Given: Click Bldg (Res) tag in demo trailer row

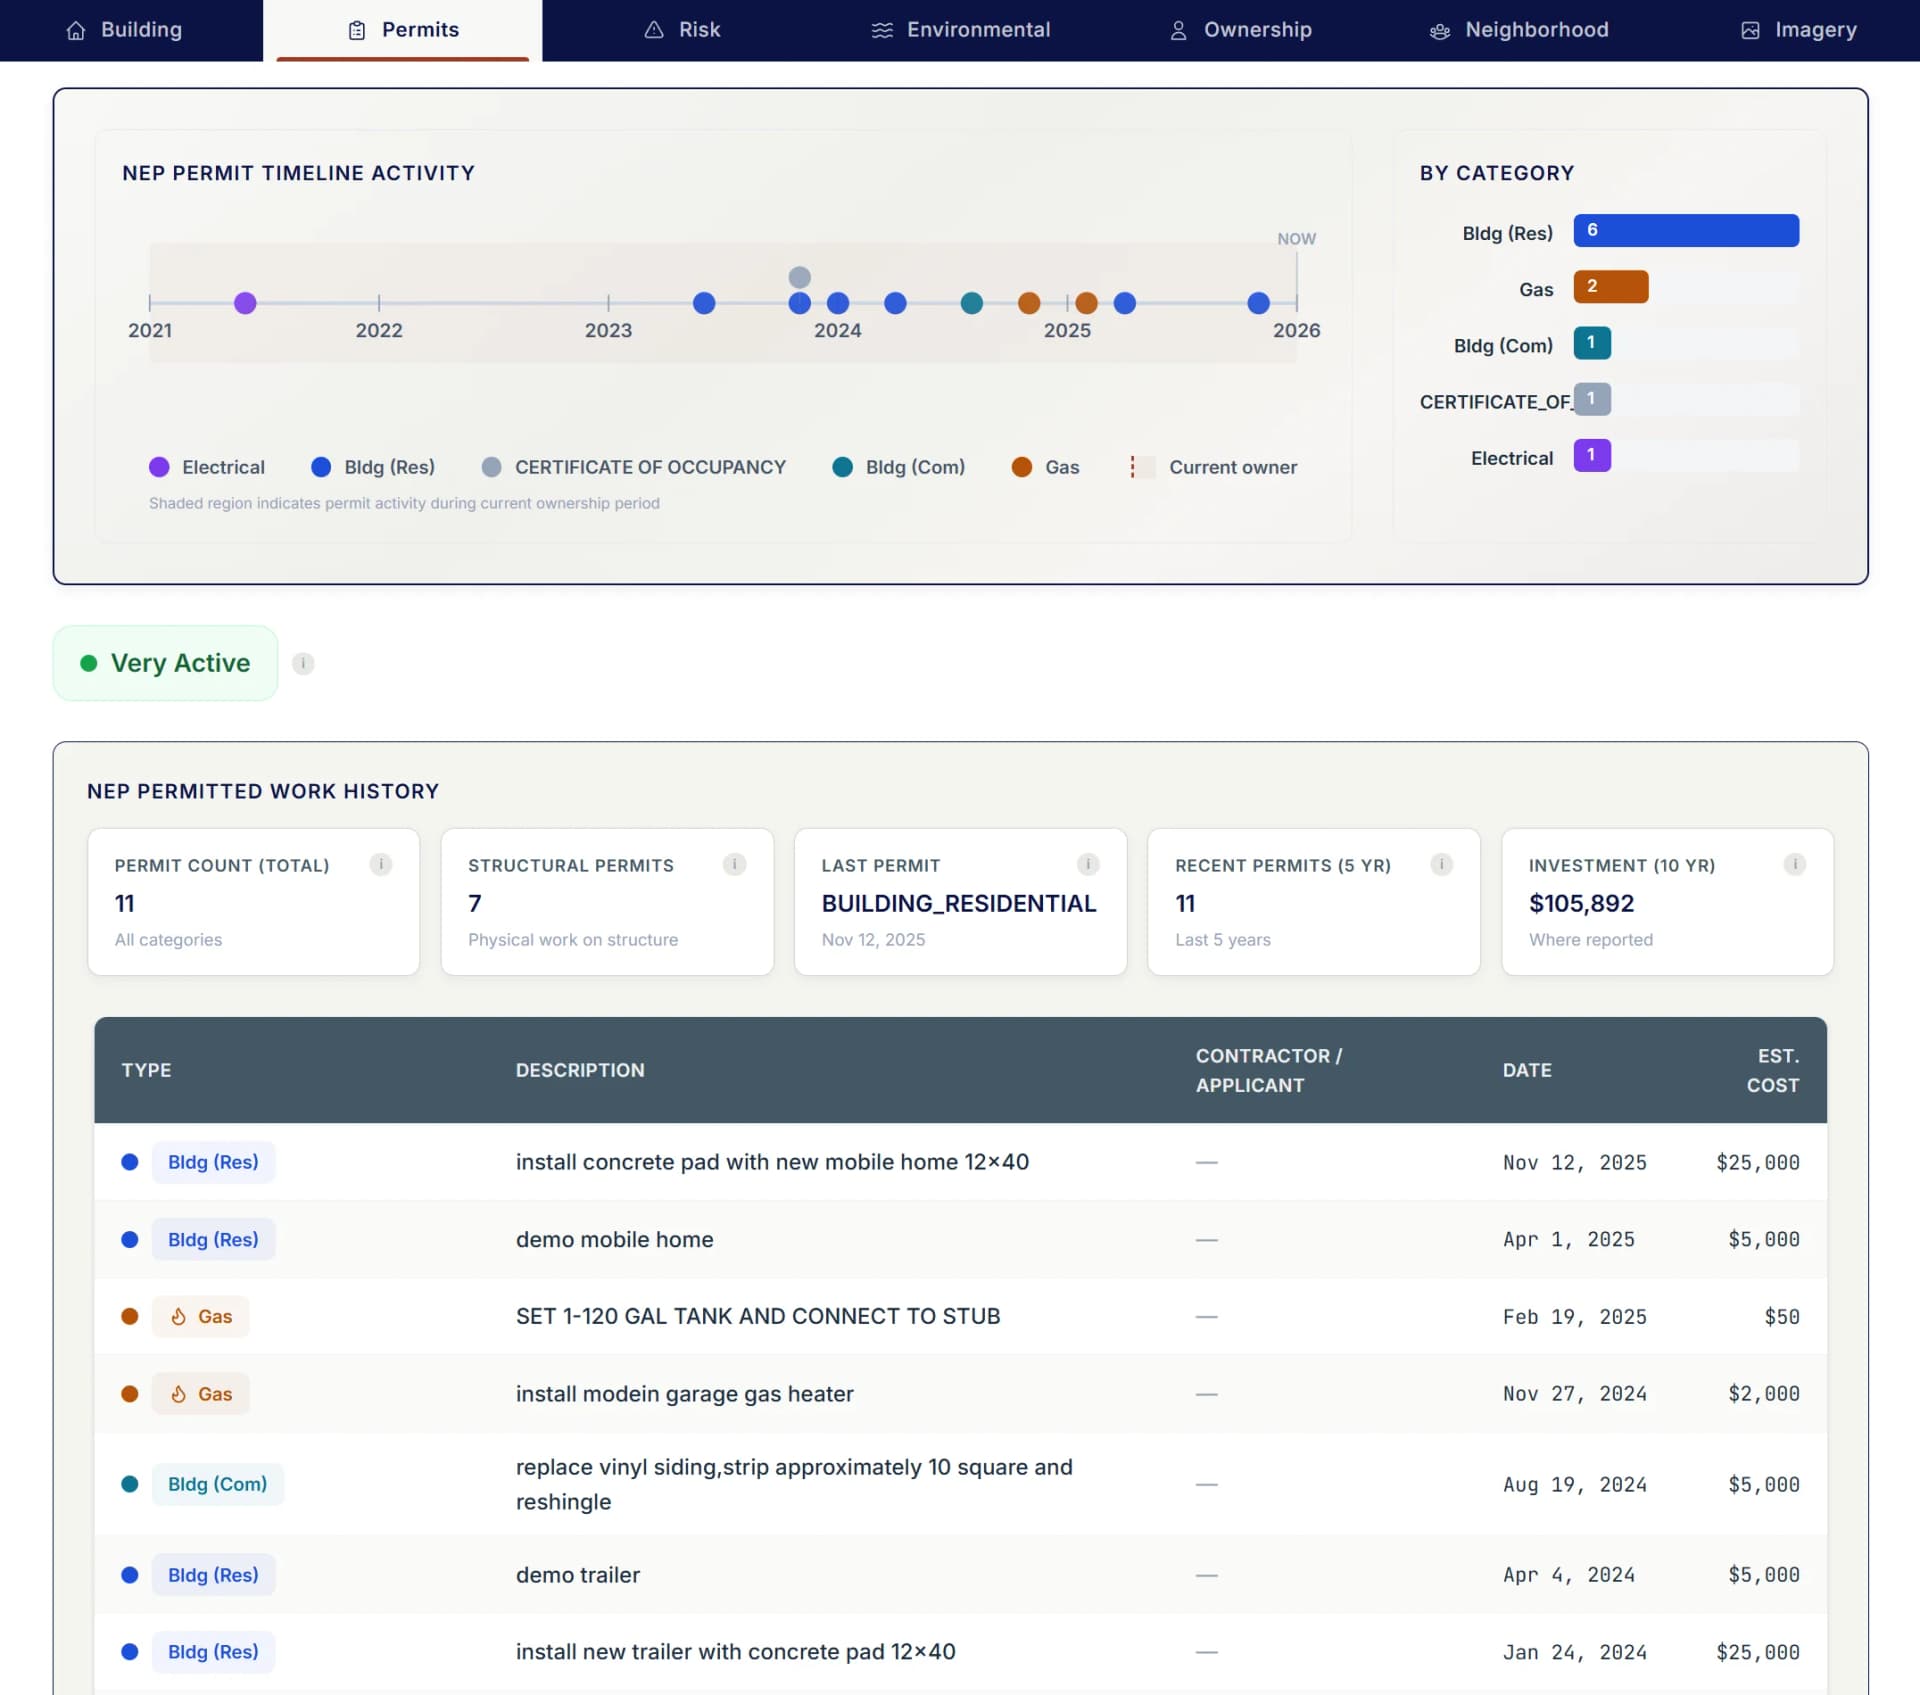Looking at the screenshot, I should click(x=213, y=1575).
